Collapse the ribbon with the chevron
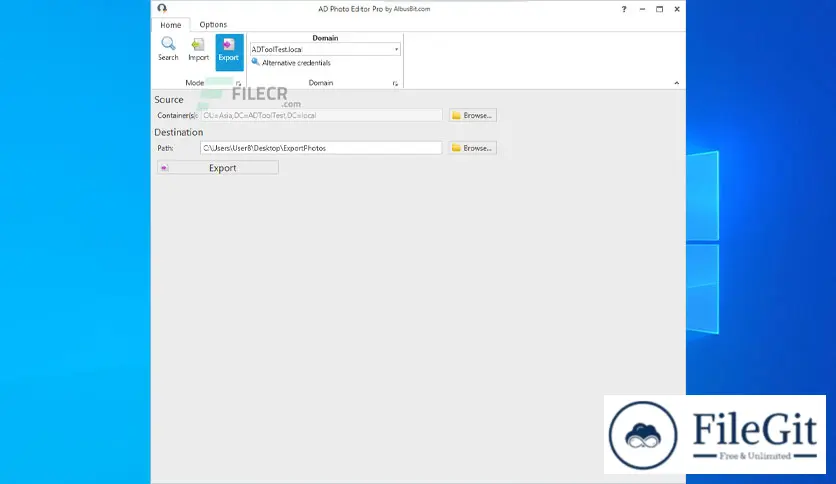The image size is (836, 484). point(677,83)
